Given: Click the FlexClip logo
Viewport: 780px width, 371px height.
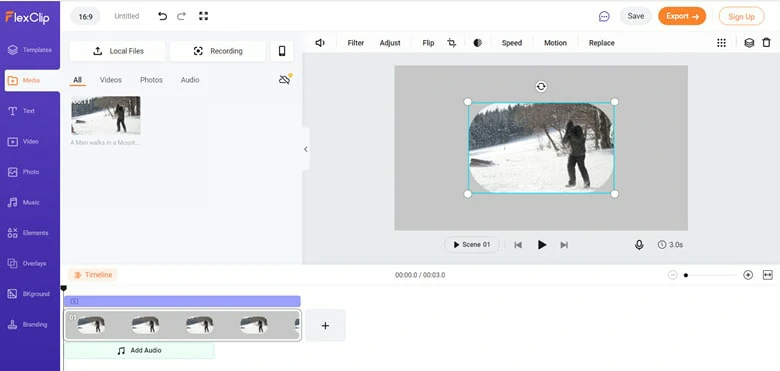Looking at the screenshot, I should [x=27, y=17].
